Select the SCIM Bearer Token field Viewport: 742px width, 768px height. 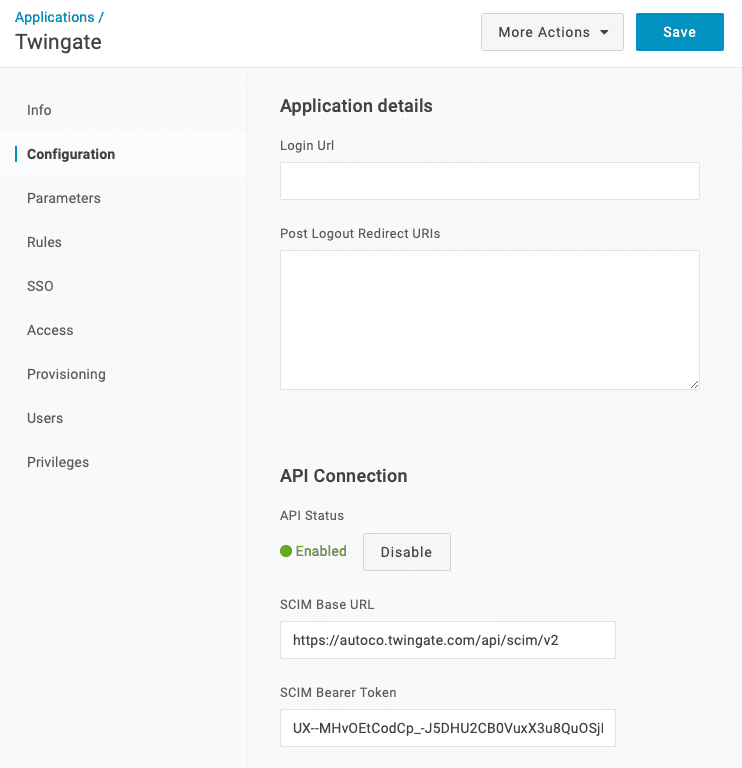tap(447, 728)
